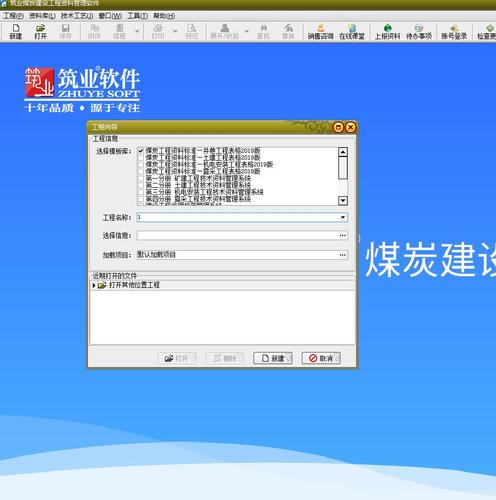Click the ellipsis button in 加载项目 field
The height and width of the screenshot is (500, 496).
pos(343,255)
